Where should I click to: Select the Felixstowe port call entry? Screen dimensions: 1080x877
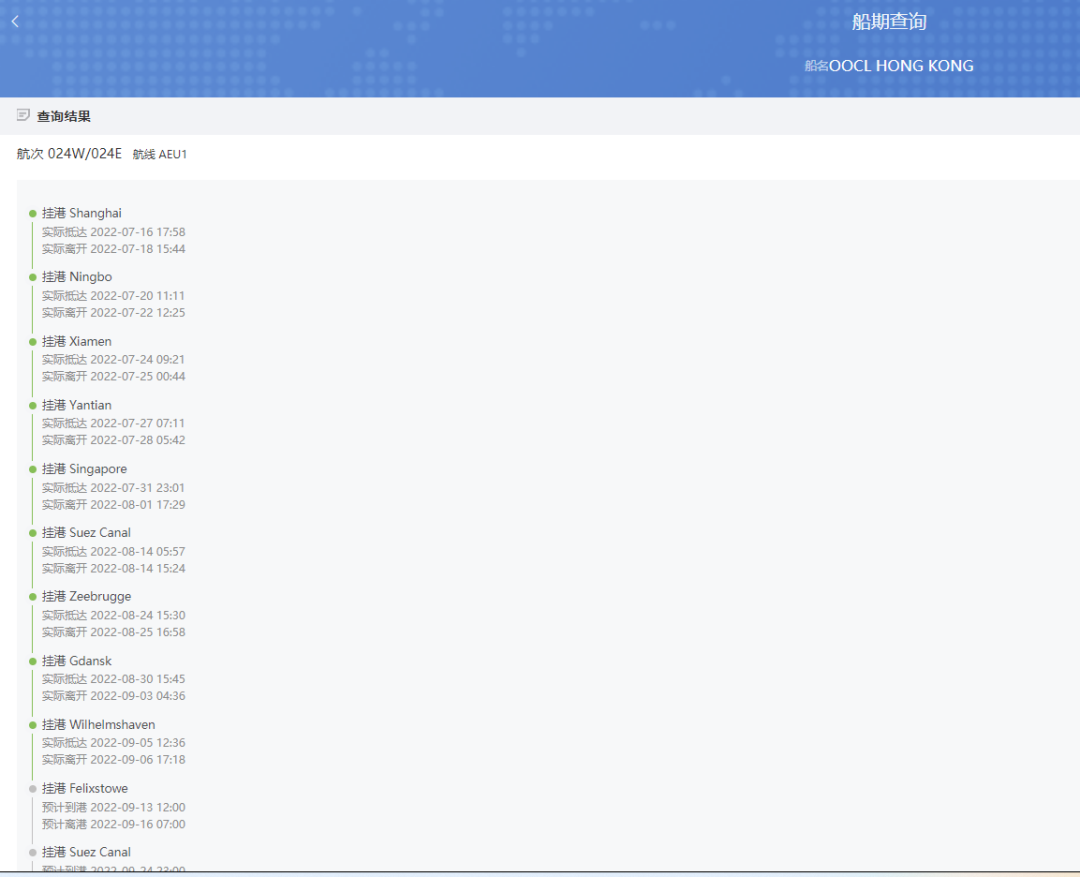point(85,788)
